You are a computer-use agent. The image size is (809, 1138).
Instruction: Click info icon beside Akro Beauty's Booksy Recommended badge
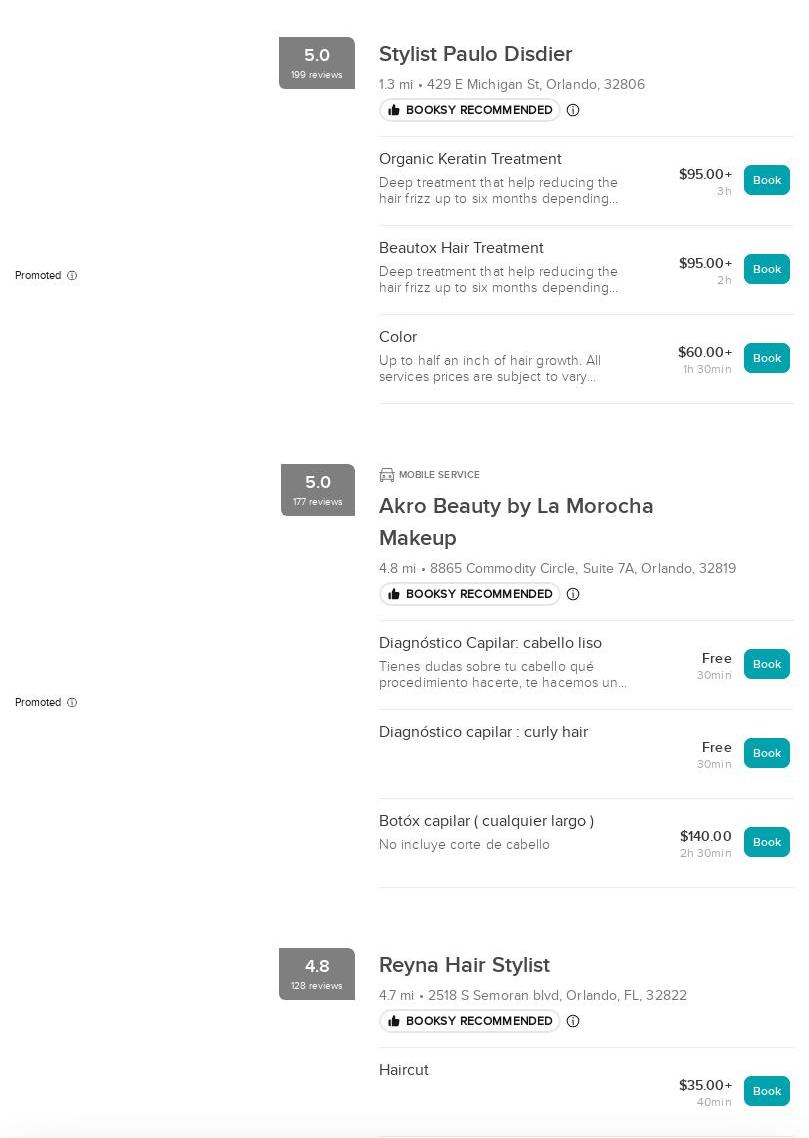(573, 594)
